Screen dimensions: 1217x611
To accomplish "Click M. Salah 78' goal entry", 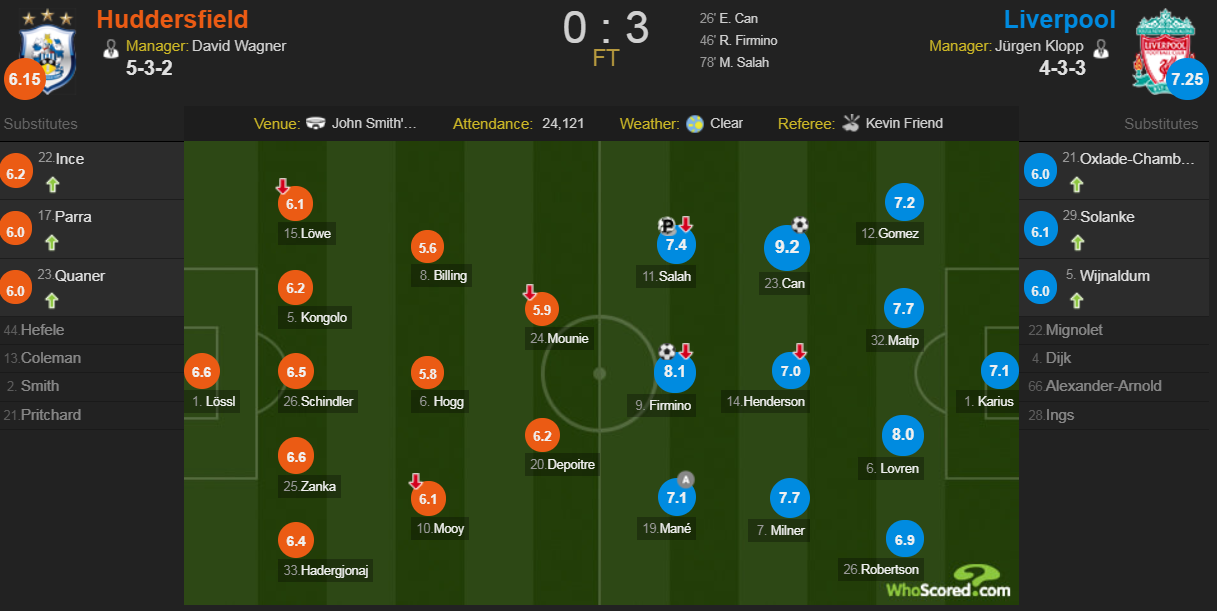I will tap(734, 63).
